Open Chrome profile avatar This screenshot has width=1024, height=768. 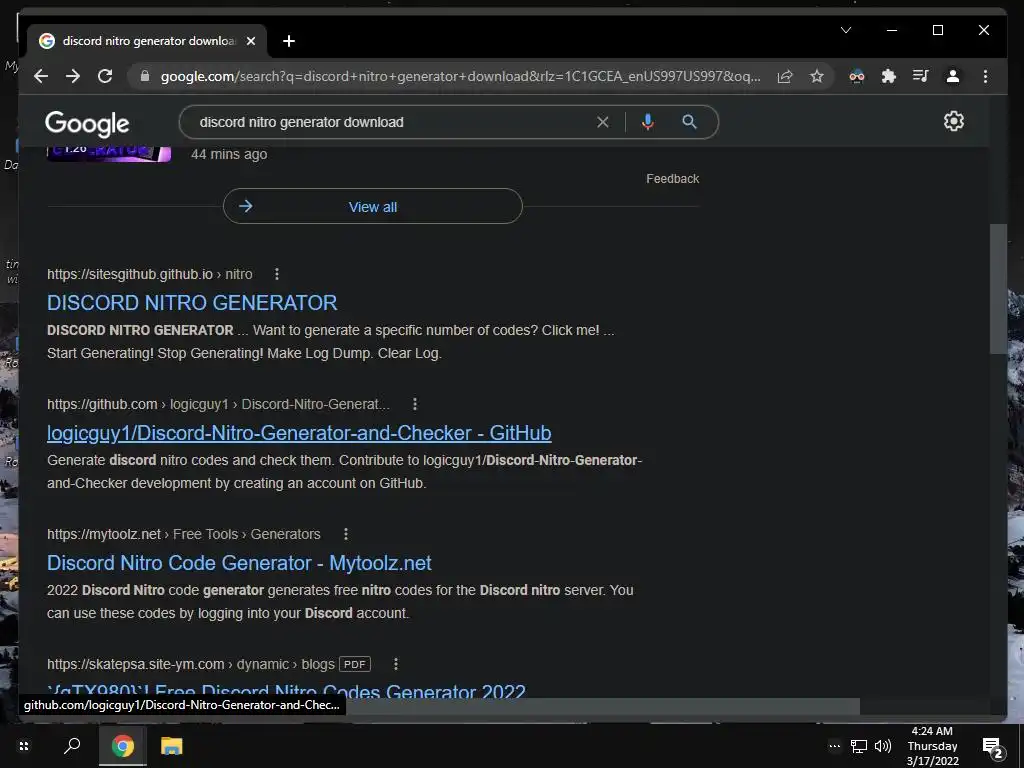click(953, 76)
